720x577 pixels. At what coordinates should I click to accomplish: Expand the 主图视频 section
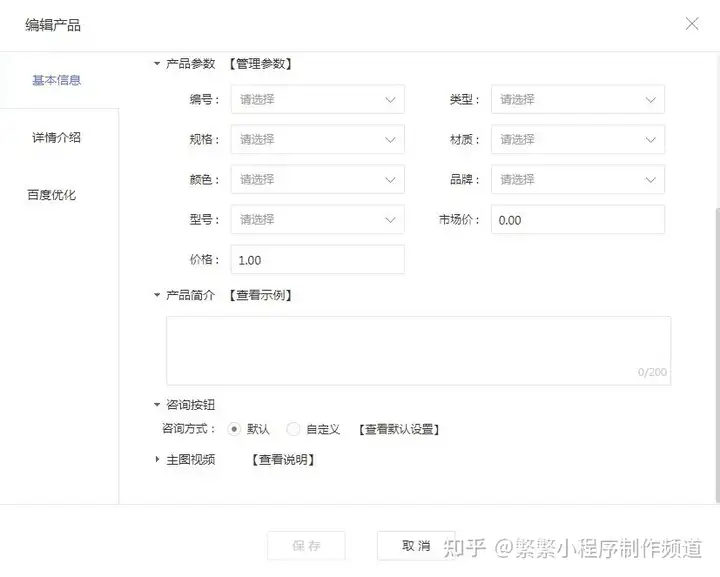(157, 459)
